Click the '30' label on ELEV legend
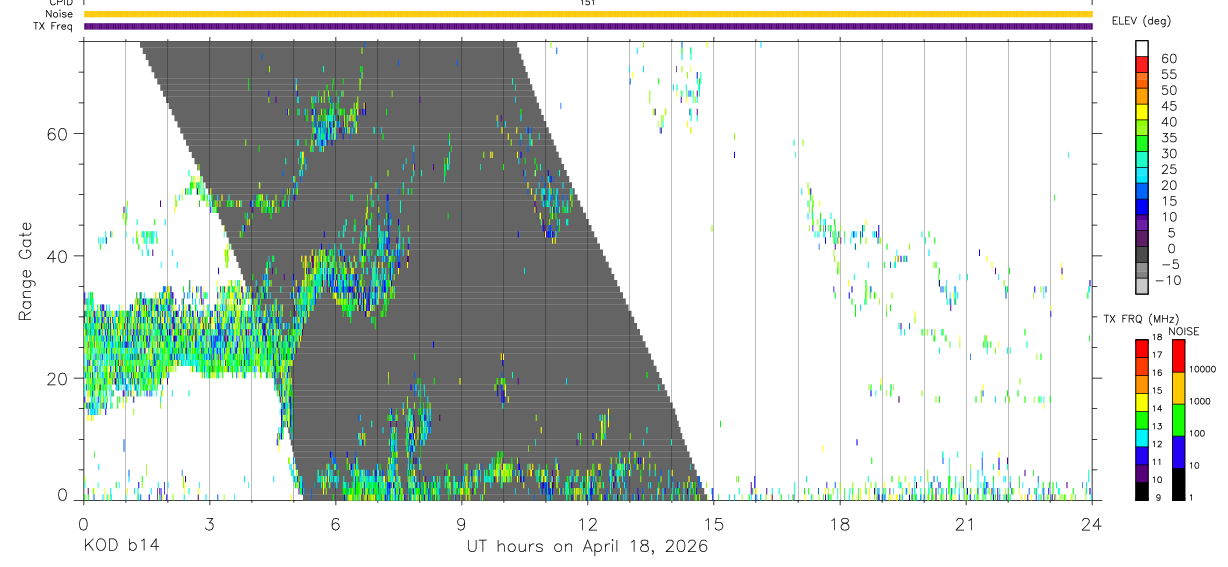Image resolution: width=1228 pixels, height=567 pixels. (x=1169, y=154)
